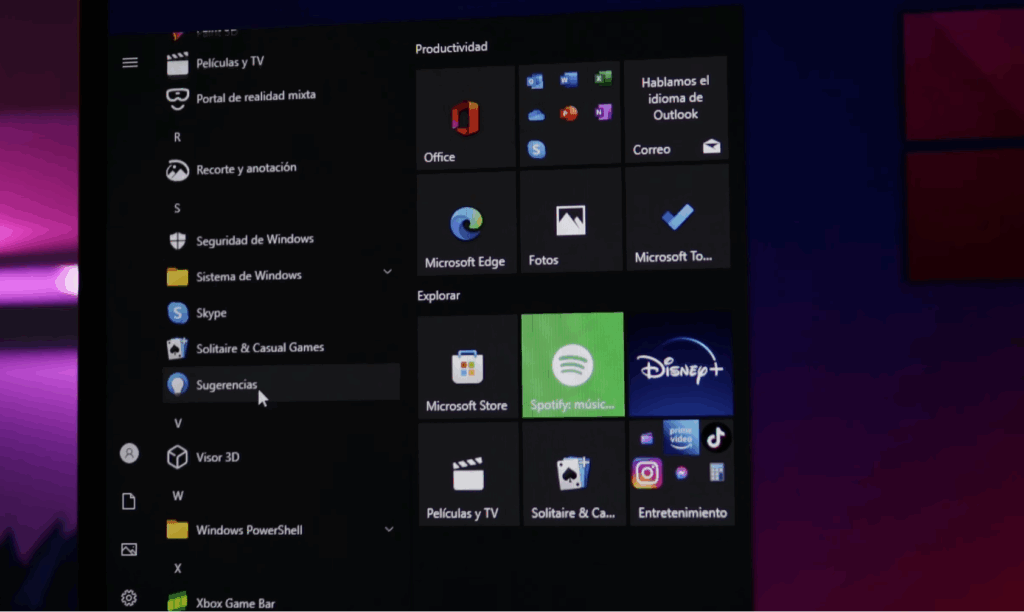Open the Fotos tile
This screenshot has width=1024, height=612.
571,221
